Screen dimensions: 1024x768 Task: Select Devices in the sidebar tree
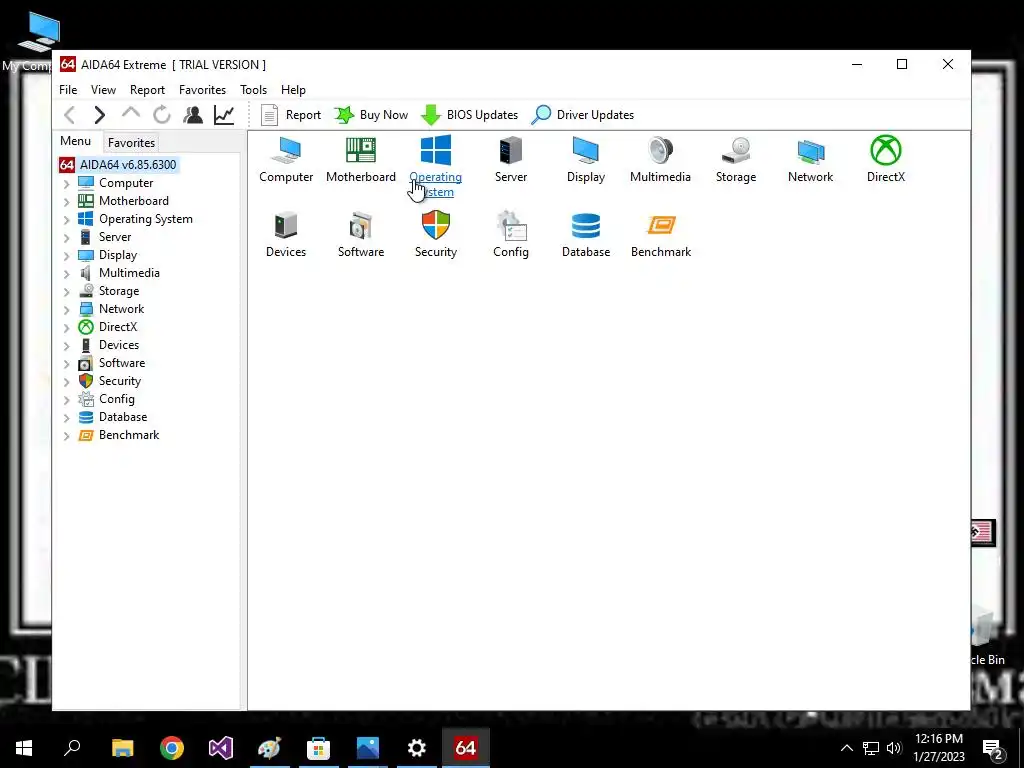119,345
